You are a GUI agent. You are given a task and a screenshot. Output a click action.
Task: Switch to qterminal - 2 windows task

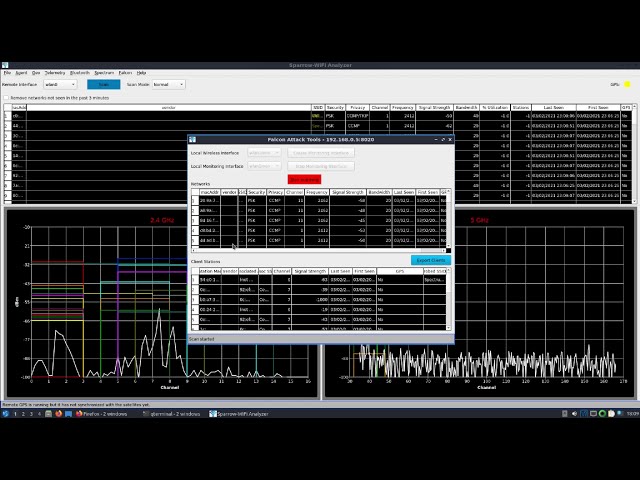point(172,414)
